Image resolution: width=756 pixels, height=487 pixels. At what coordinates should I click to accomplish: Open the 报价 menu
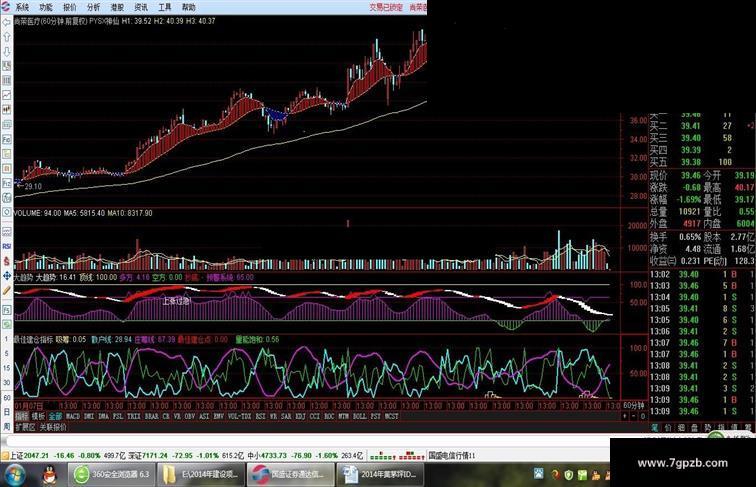click(70, 7)
